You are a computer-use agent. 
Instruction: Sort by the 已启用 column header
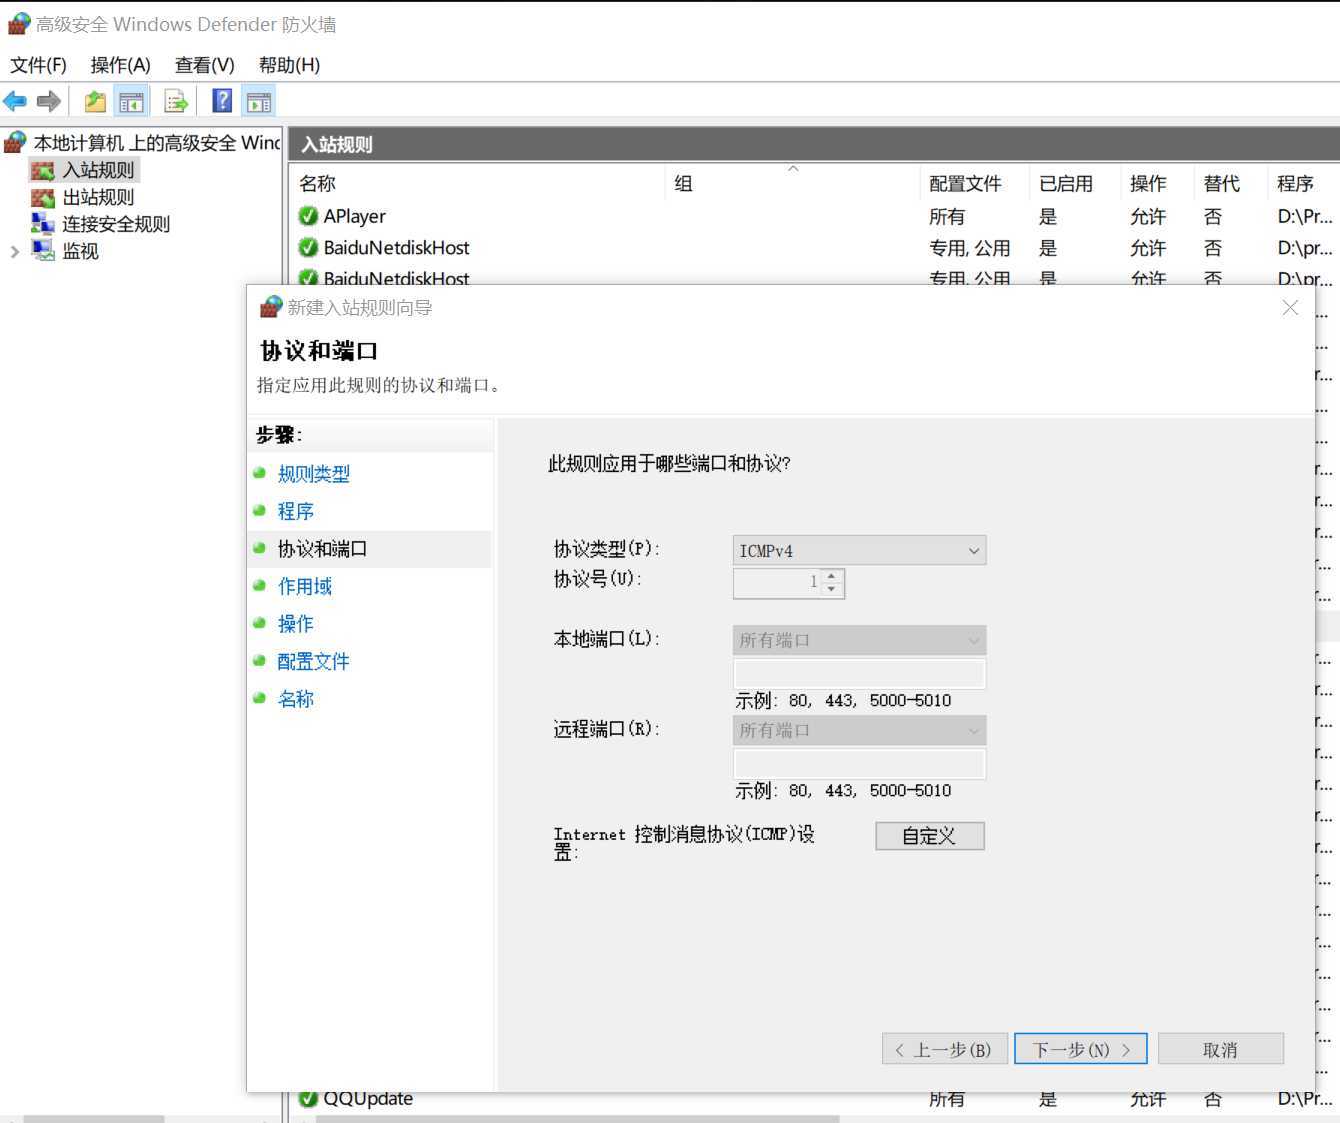coord(1075,183)
